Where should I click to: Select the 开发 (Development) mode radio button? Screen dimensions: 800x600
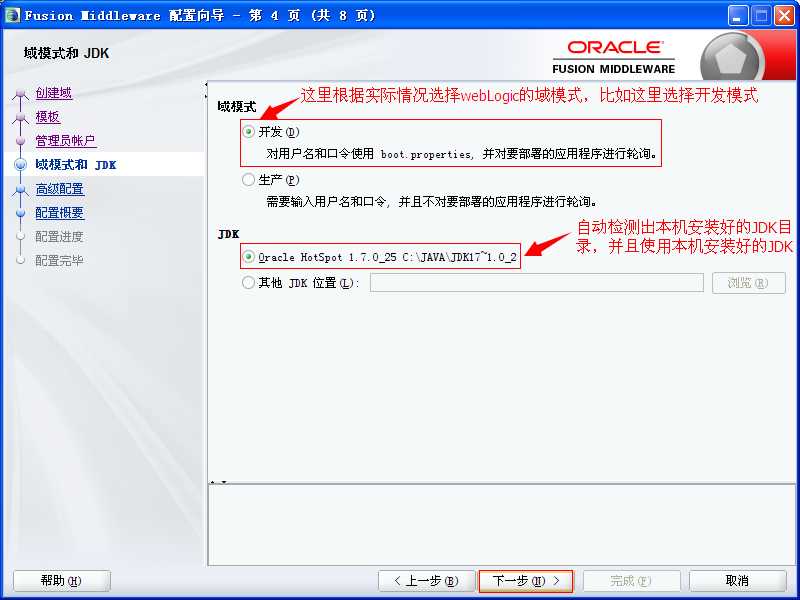tap(248, 132)
